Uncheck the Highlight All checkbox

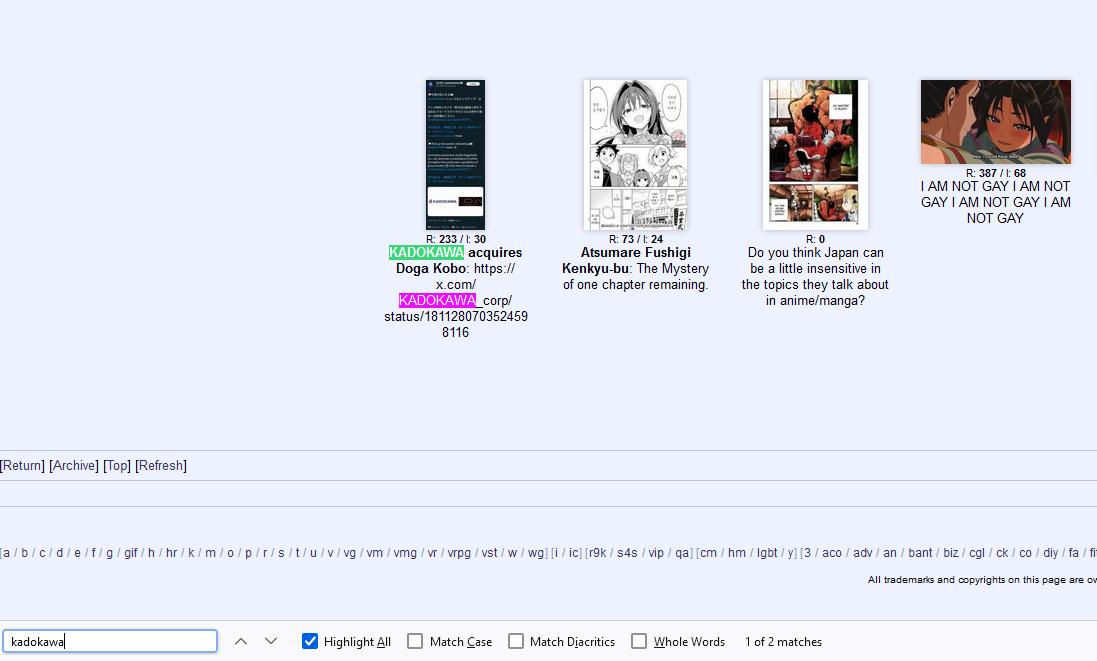tap(310, 641)
